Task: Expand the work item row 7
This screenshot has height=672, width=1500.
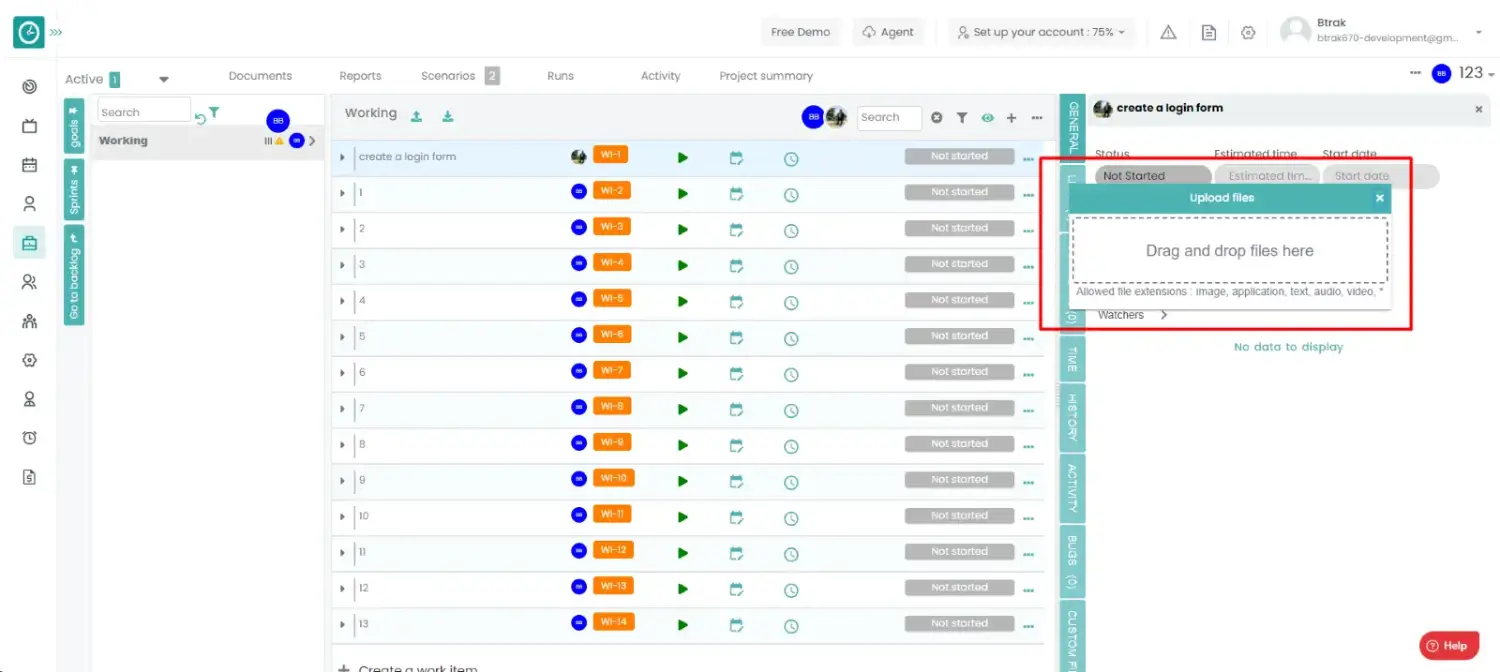Action: click(342, 409)
